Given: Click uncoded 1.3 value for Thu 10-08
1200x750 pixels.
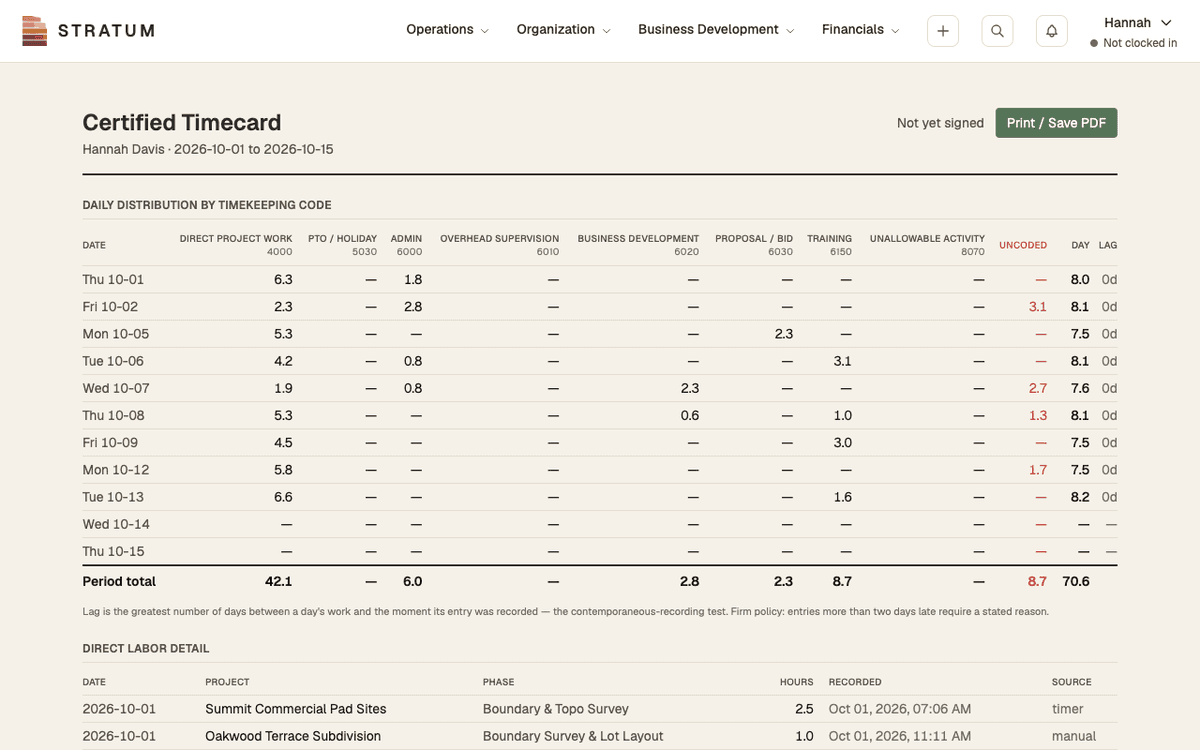Looking at the screenshot, I should point(1037,415).
